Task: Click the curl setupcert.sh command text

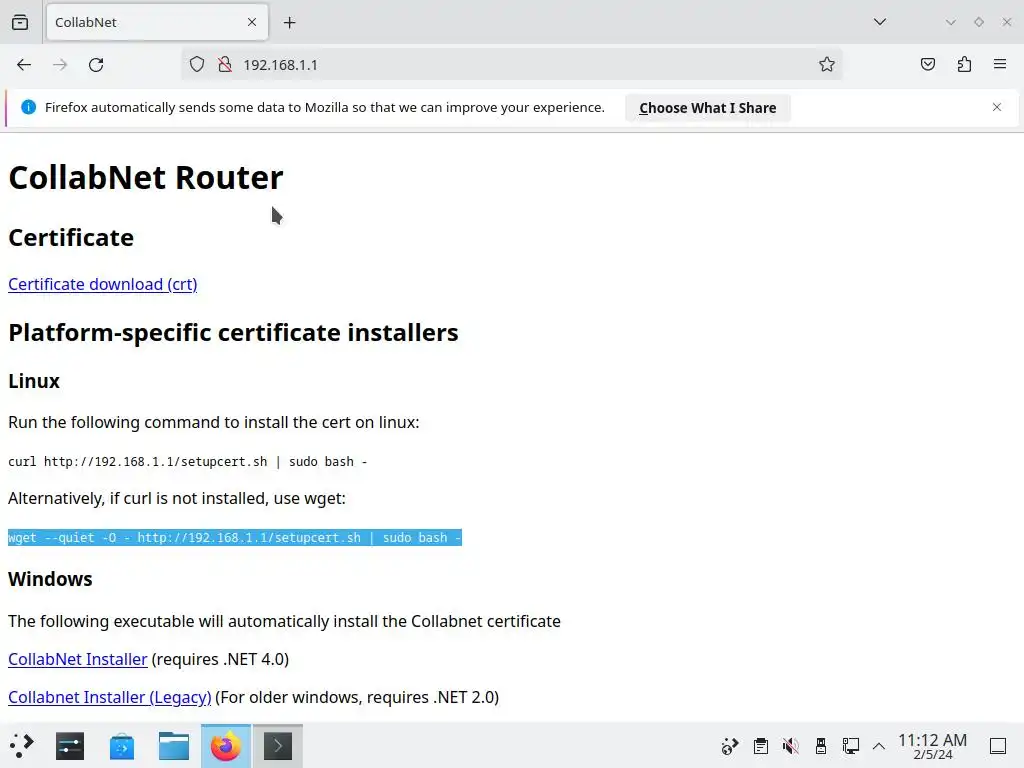Action: pyautogui.click(x=187, y=462)
